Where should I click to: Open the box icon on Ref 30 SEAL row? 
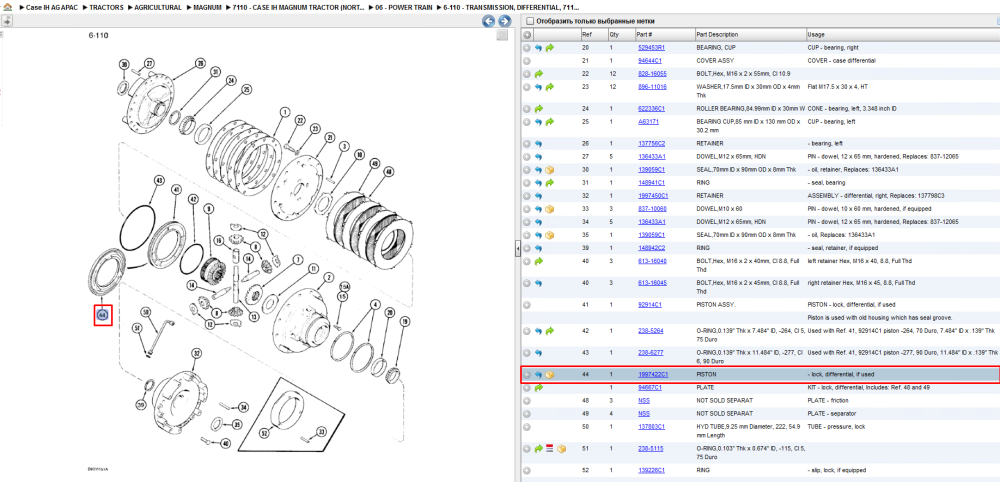click(x=550, y=170)
